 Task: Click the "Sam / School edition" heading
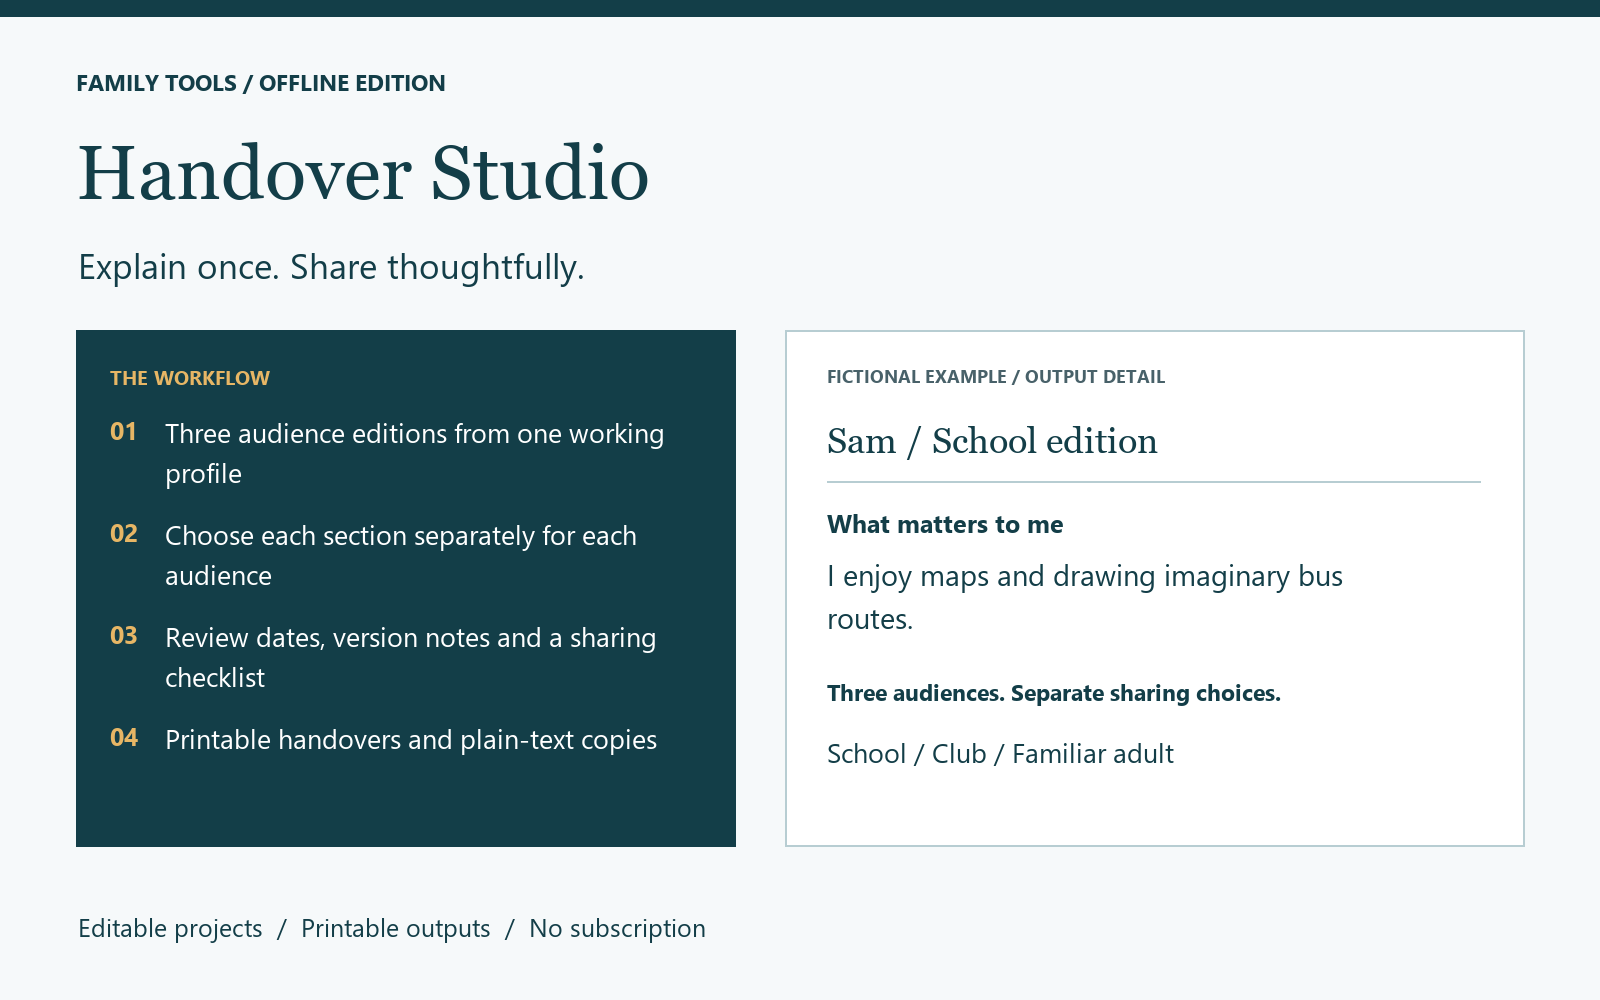[x=992, y=441]
